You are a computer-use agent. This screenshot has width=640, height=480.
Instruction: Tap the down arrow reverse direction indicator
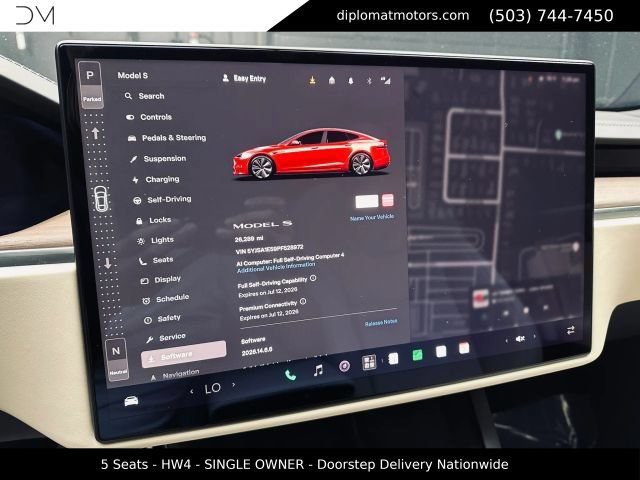(107, 263)
